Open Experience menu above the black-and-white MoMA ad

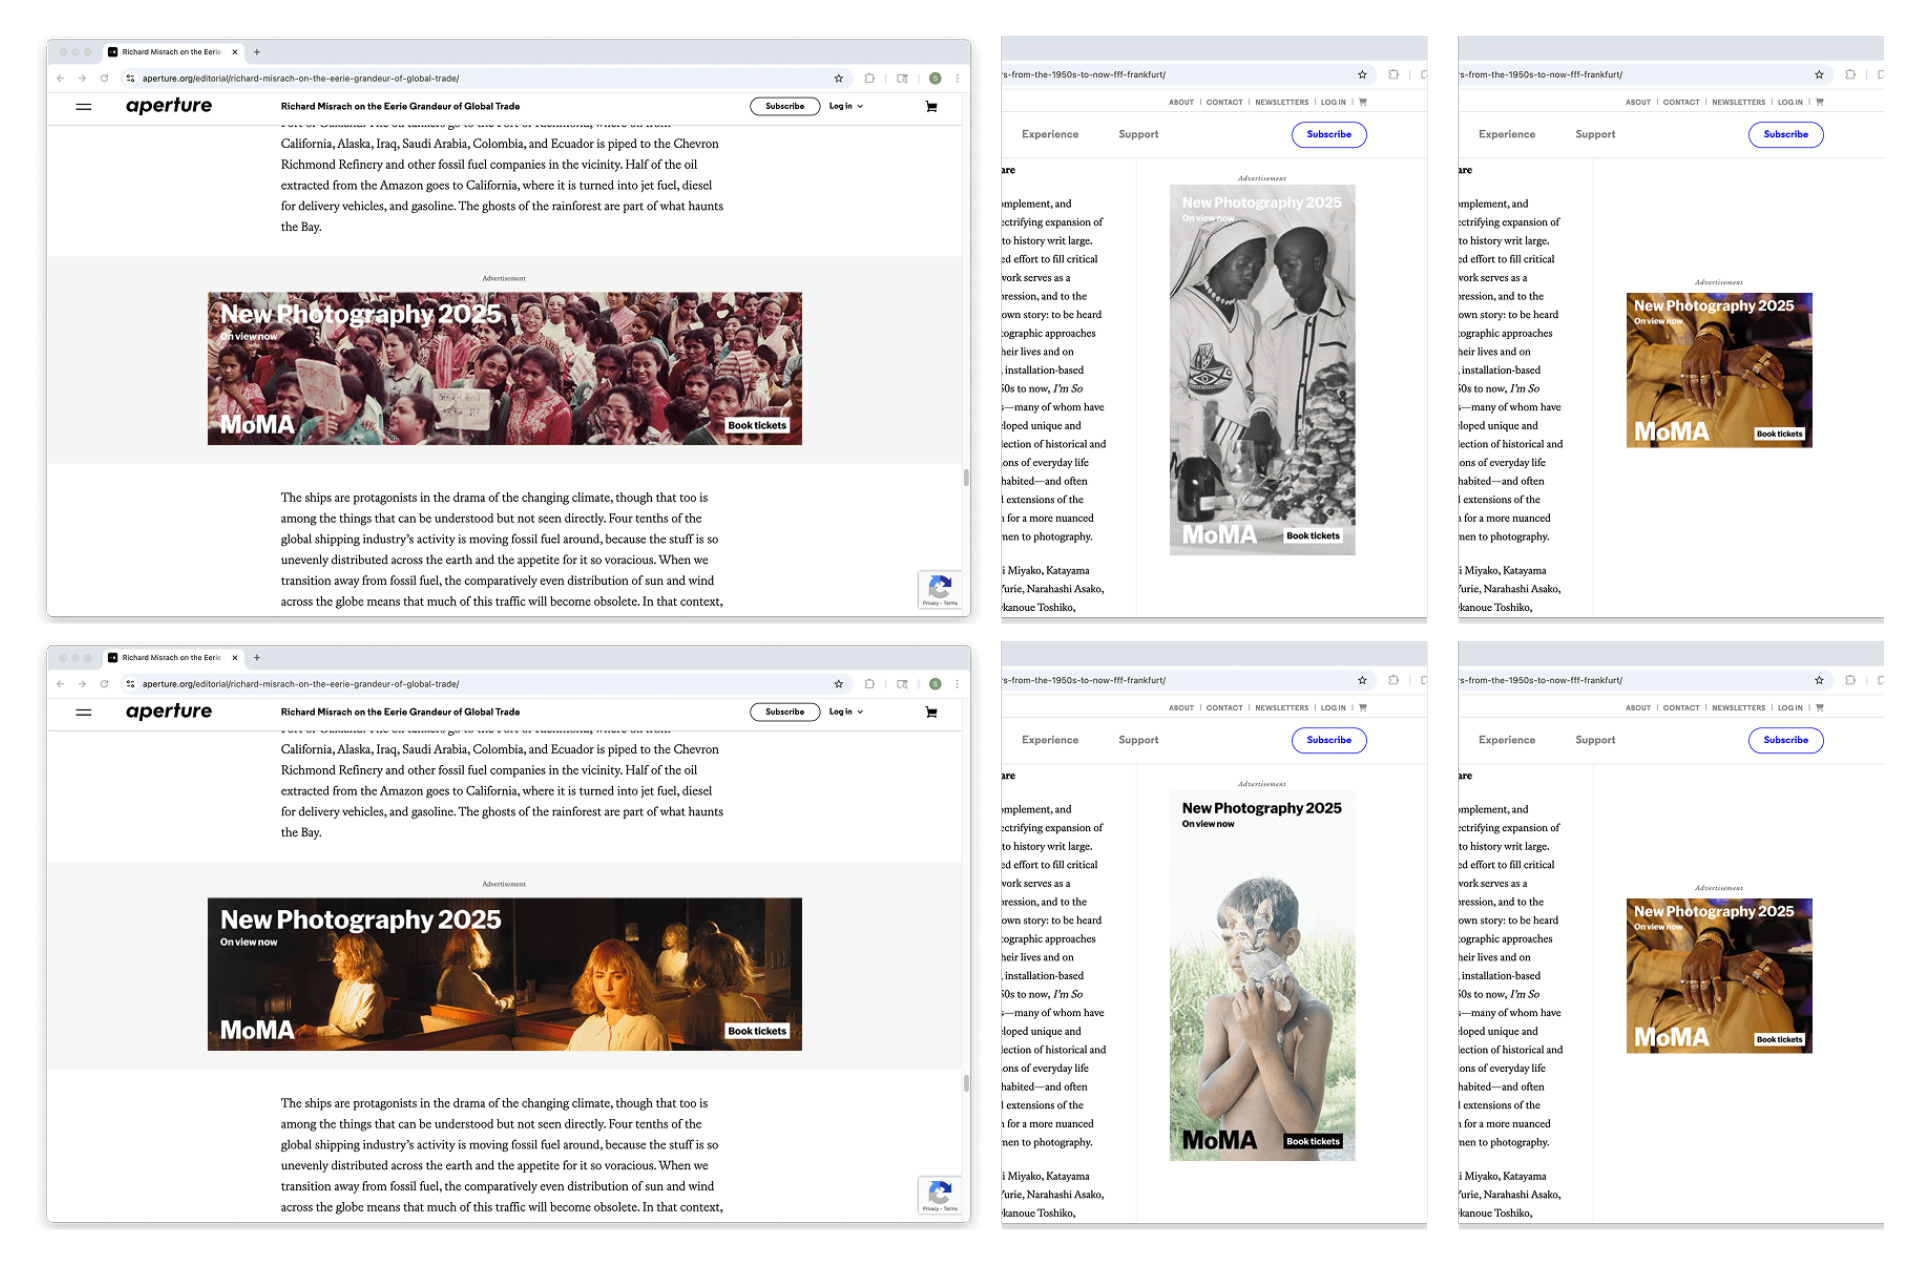click(1049, 134)
